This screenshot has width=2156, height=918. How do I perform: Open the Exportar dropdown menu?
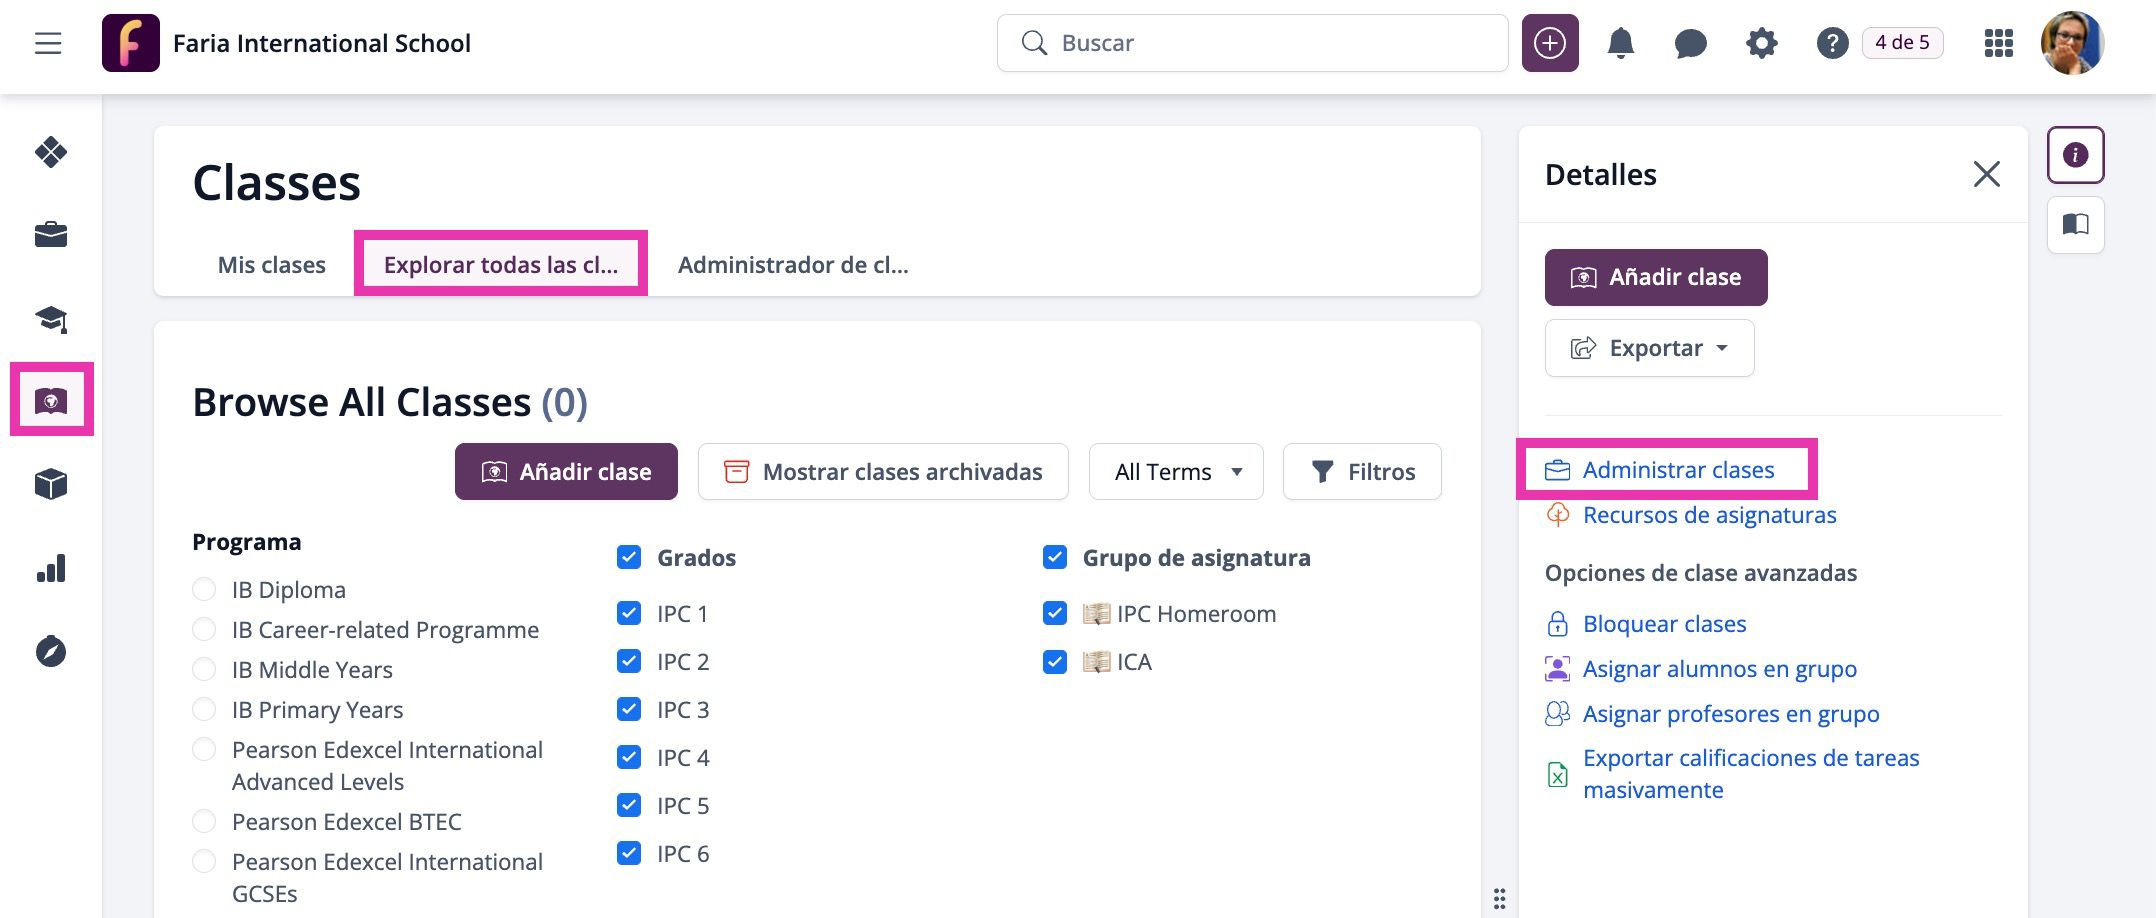pos(1649,348)
